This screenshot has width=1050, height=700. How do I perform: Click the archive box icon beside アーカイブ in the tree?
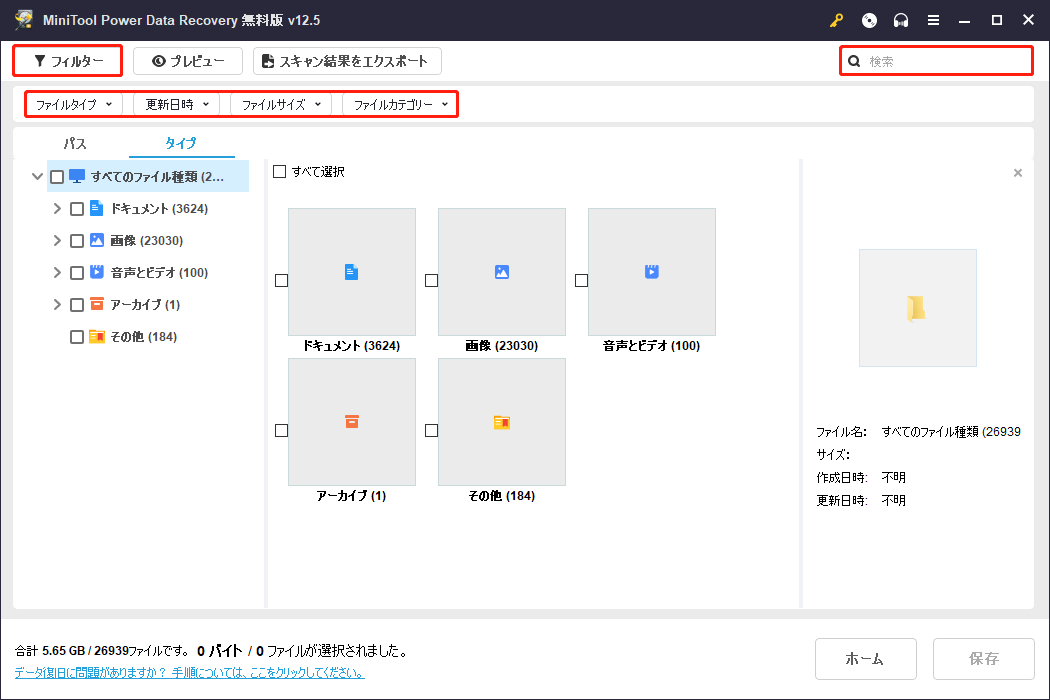coord(96,304)
